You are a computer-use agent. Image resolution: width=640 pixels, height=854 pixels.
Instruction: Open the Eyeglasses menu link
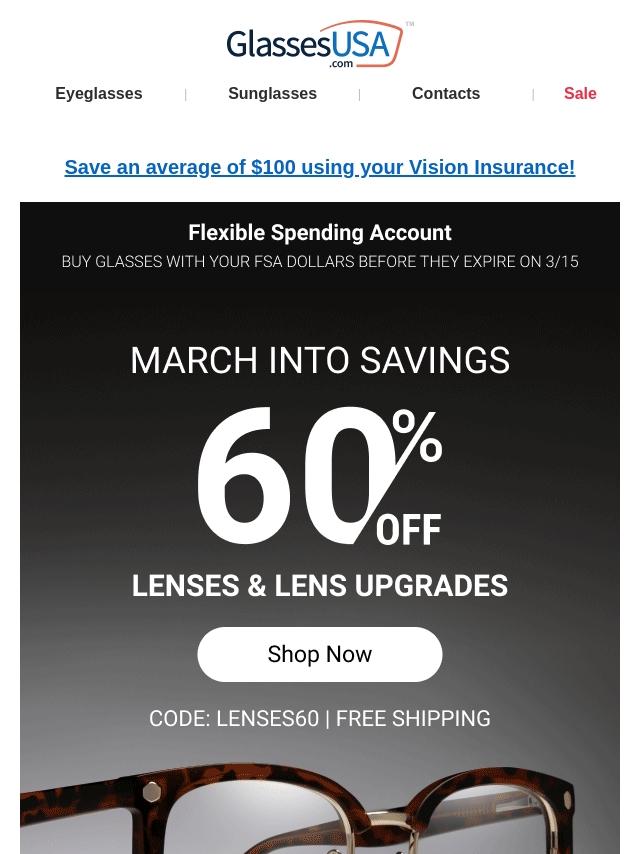click(99, 93)
